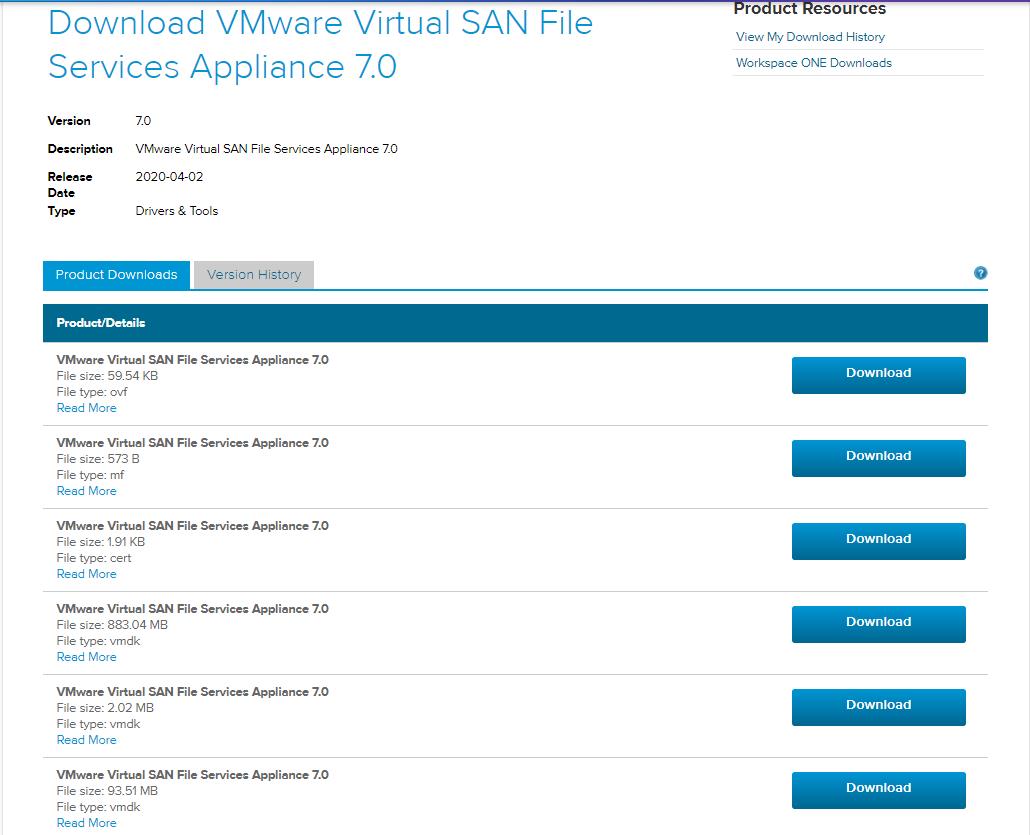Open View My Download History link

pyautogui.click(x=810, y=37)
